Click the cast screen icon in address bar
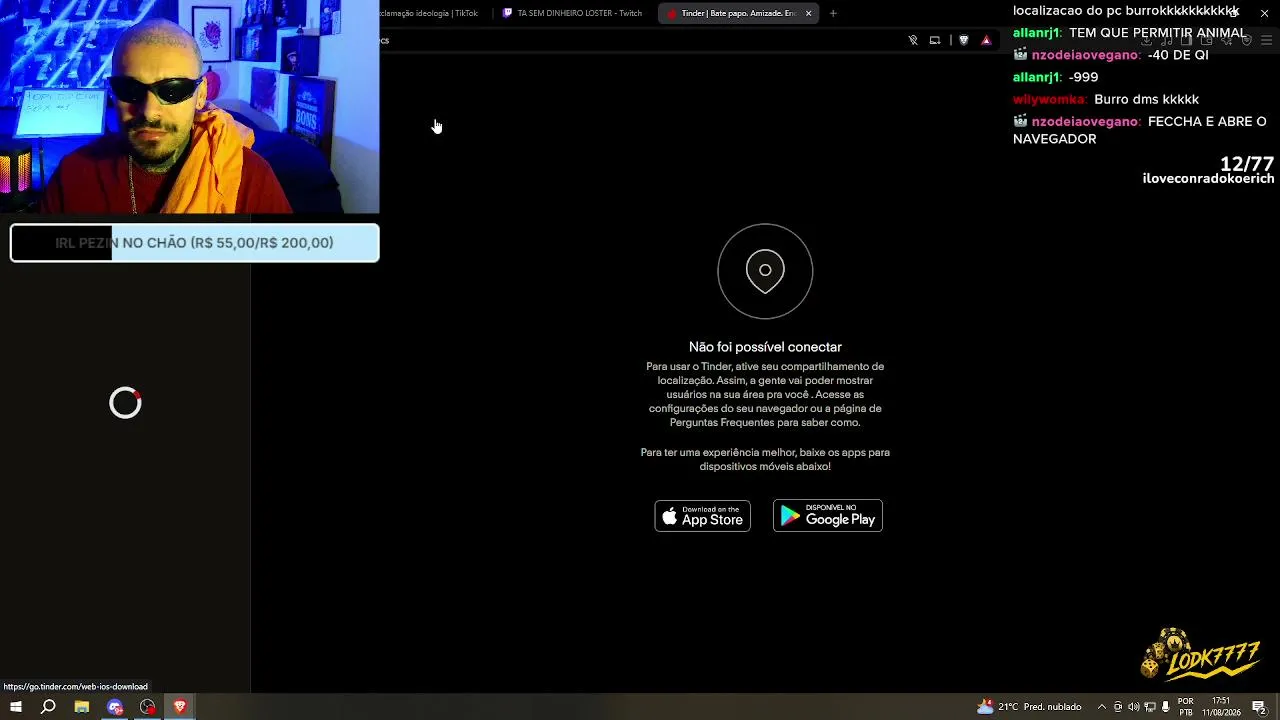1280x720 pixels. (935, 40)
